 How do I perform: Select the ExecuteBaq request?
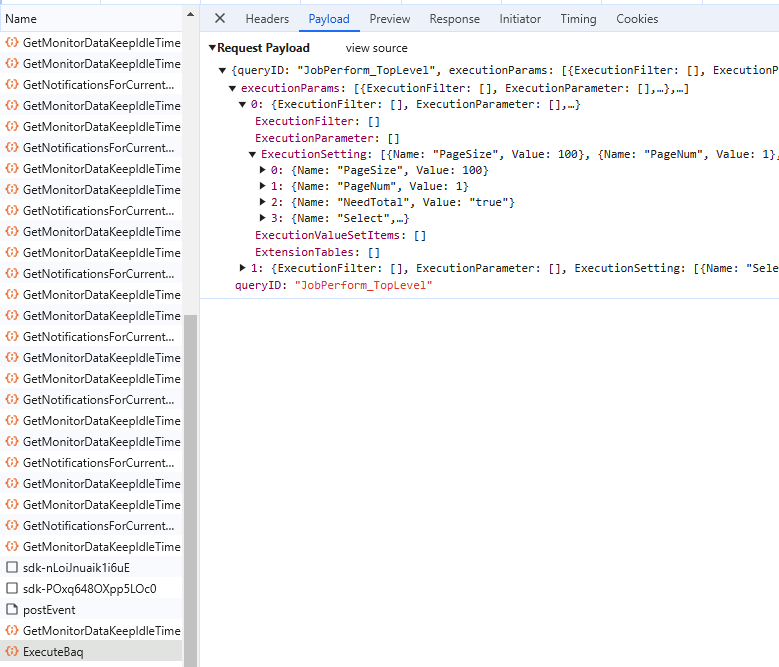(91, 651)
